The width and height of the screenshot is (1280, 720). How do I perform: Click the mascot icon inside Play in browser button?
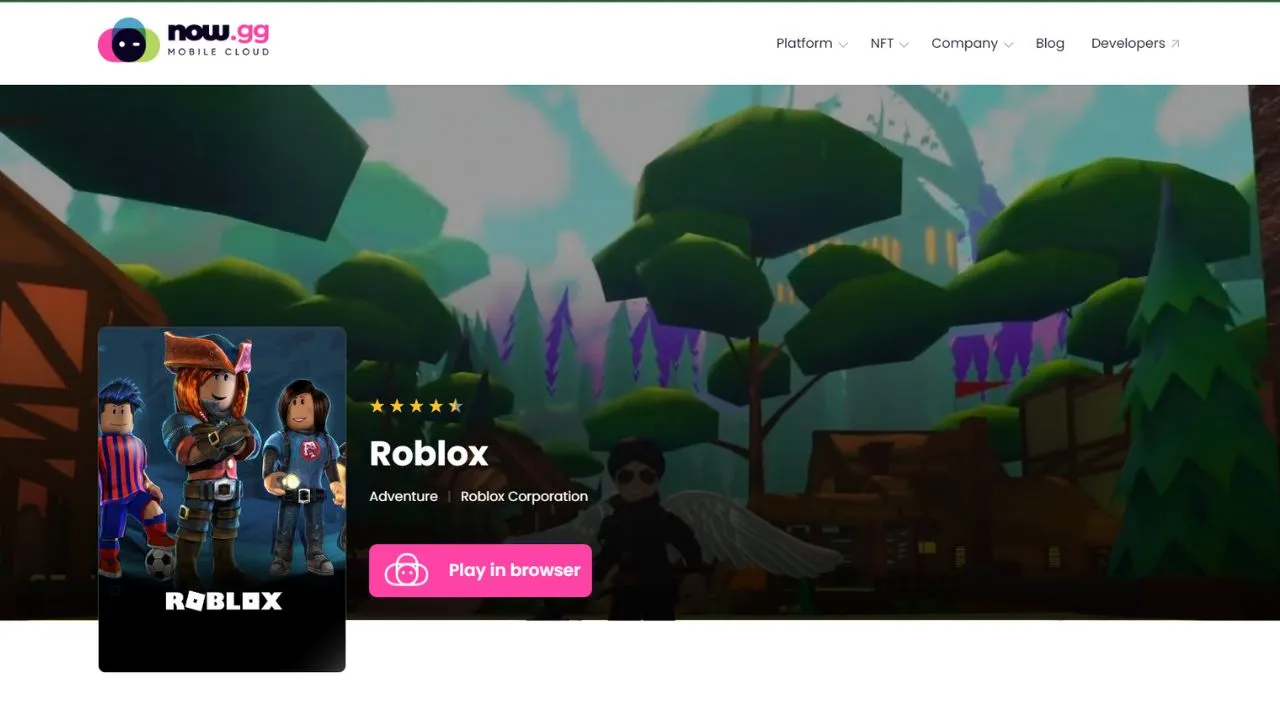click(x=405, y=570)
